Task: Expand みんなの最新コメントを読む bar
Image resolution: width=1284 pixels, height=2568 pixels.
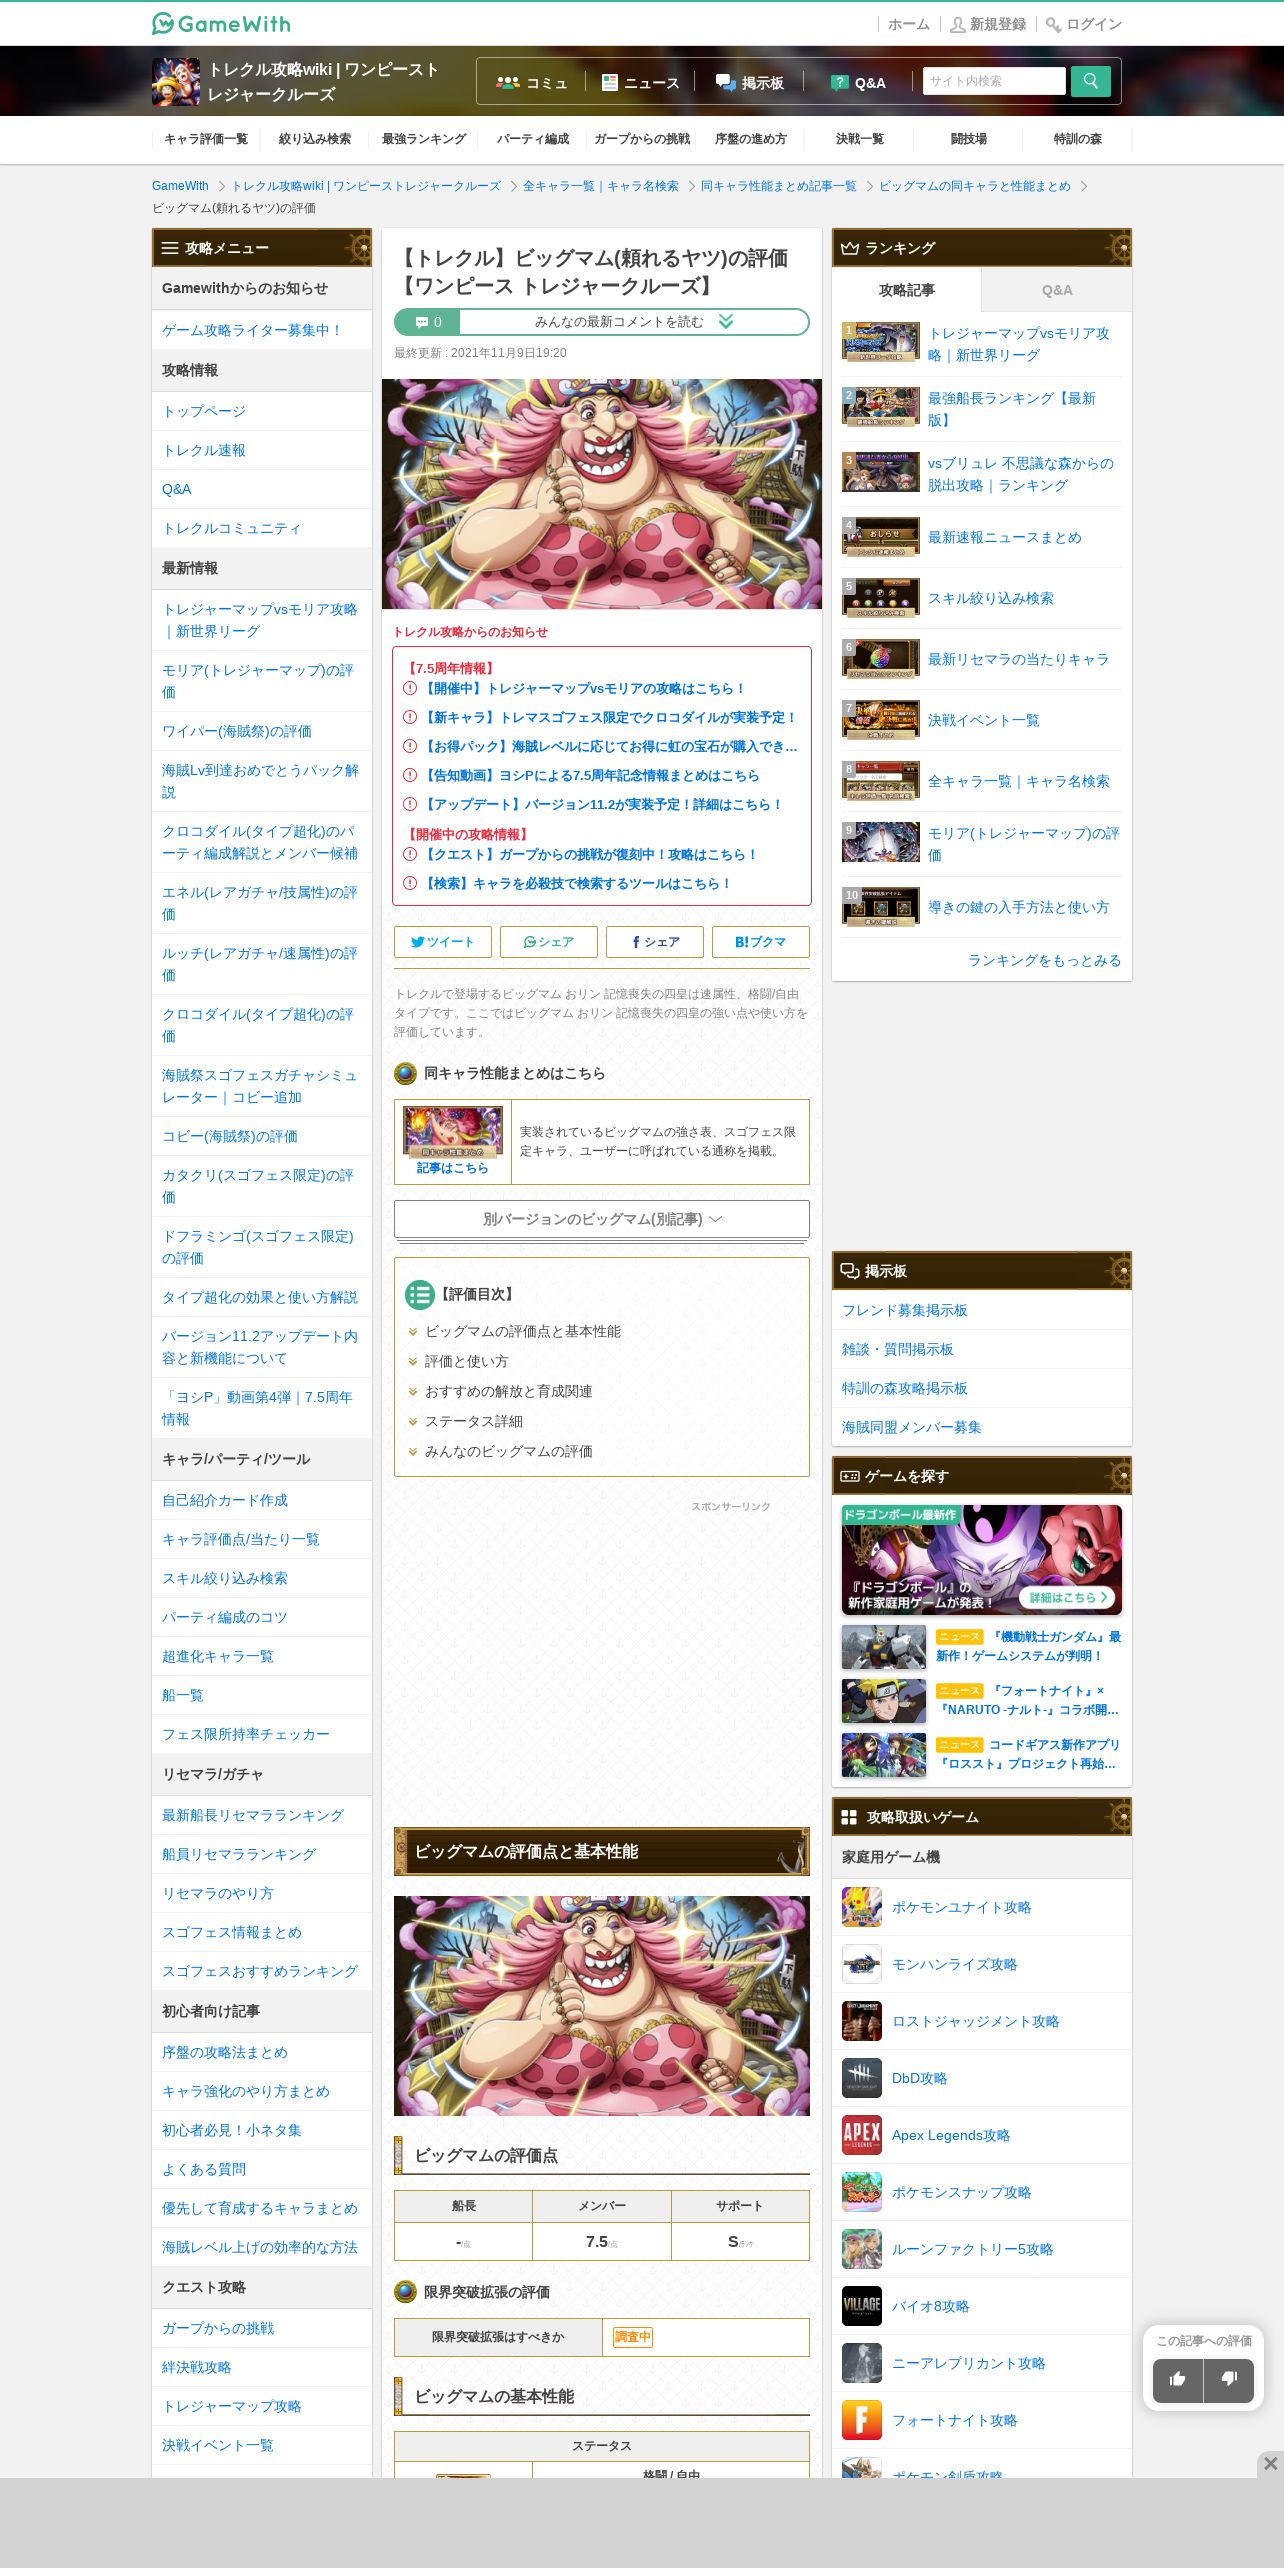Action: [601, 322]
